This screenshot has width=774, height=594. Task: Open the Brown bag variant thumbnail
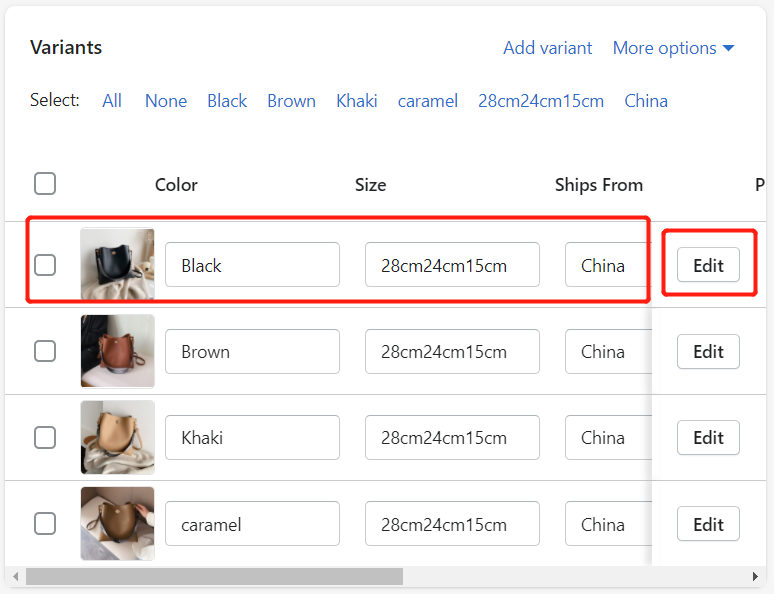[117, 351]
